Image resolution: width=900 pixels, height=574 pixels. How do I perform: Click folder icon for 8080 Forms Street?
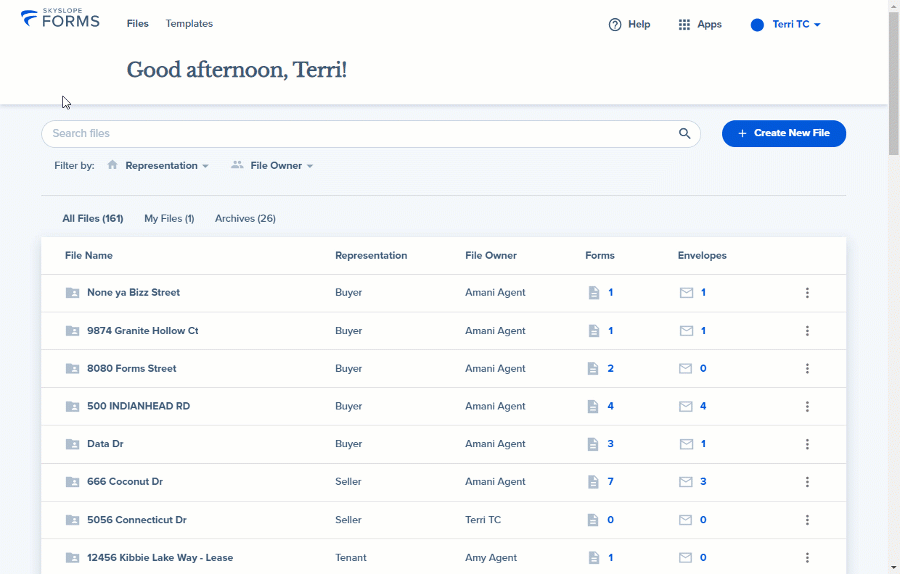pyautogui.click(x=72, y=369)
